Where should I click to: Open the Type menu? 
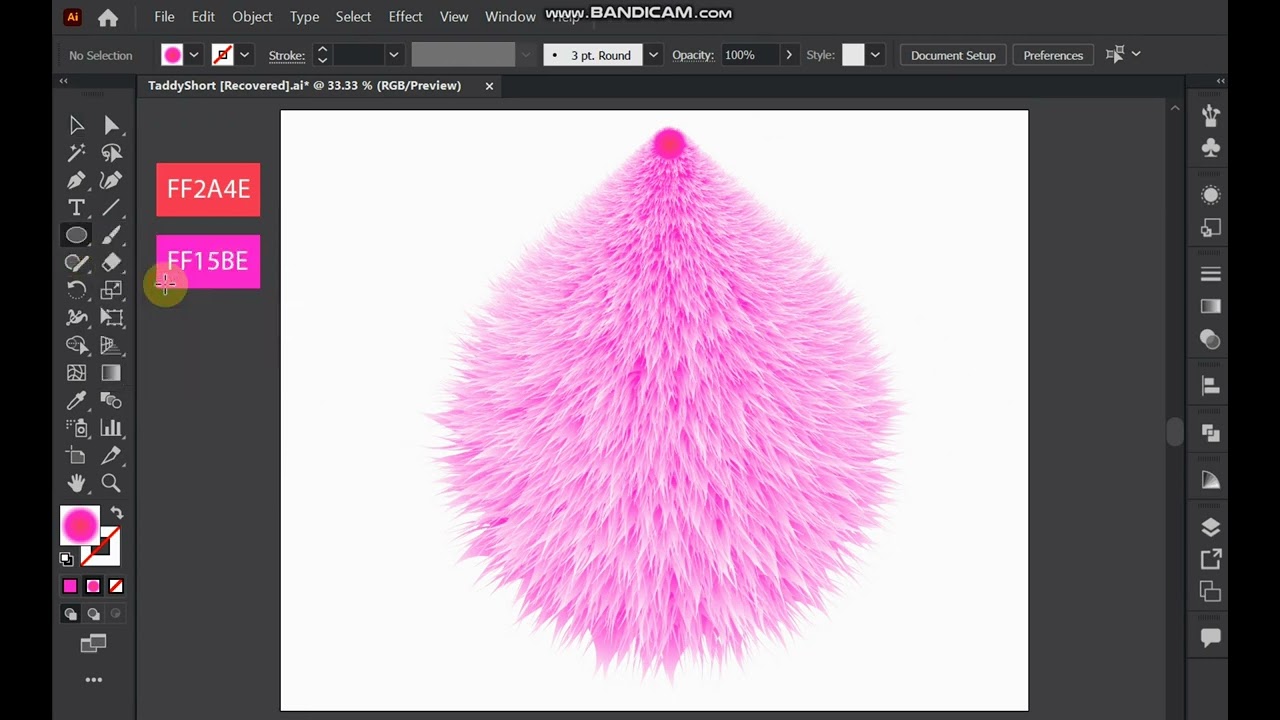[x=304, y=17]
